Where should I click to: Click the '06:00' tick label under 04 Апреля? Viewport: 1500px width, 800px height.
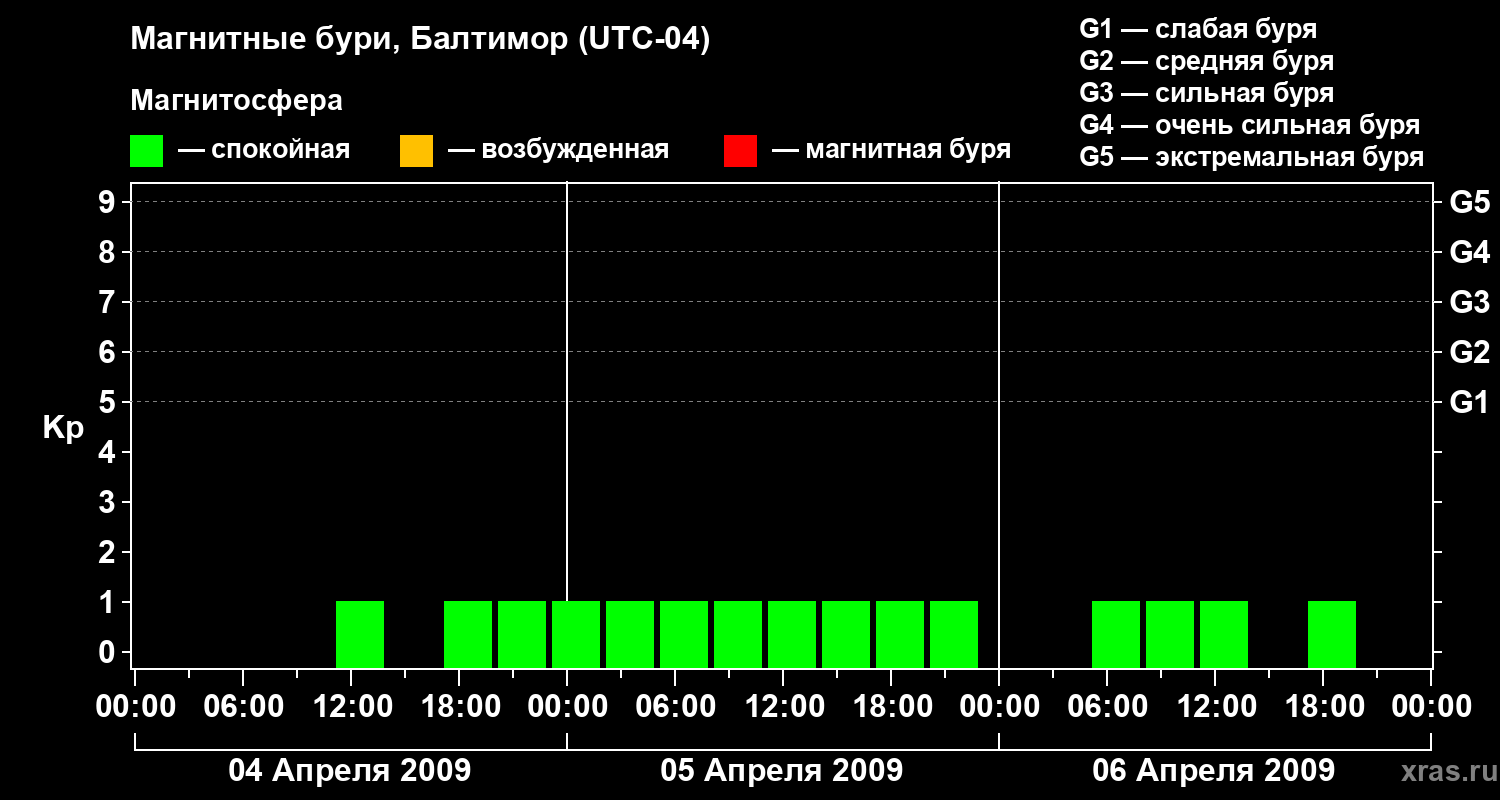point(244,707)
